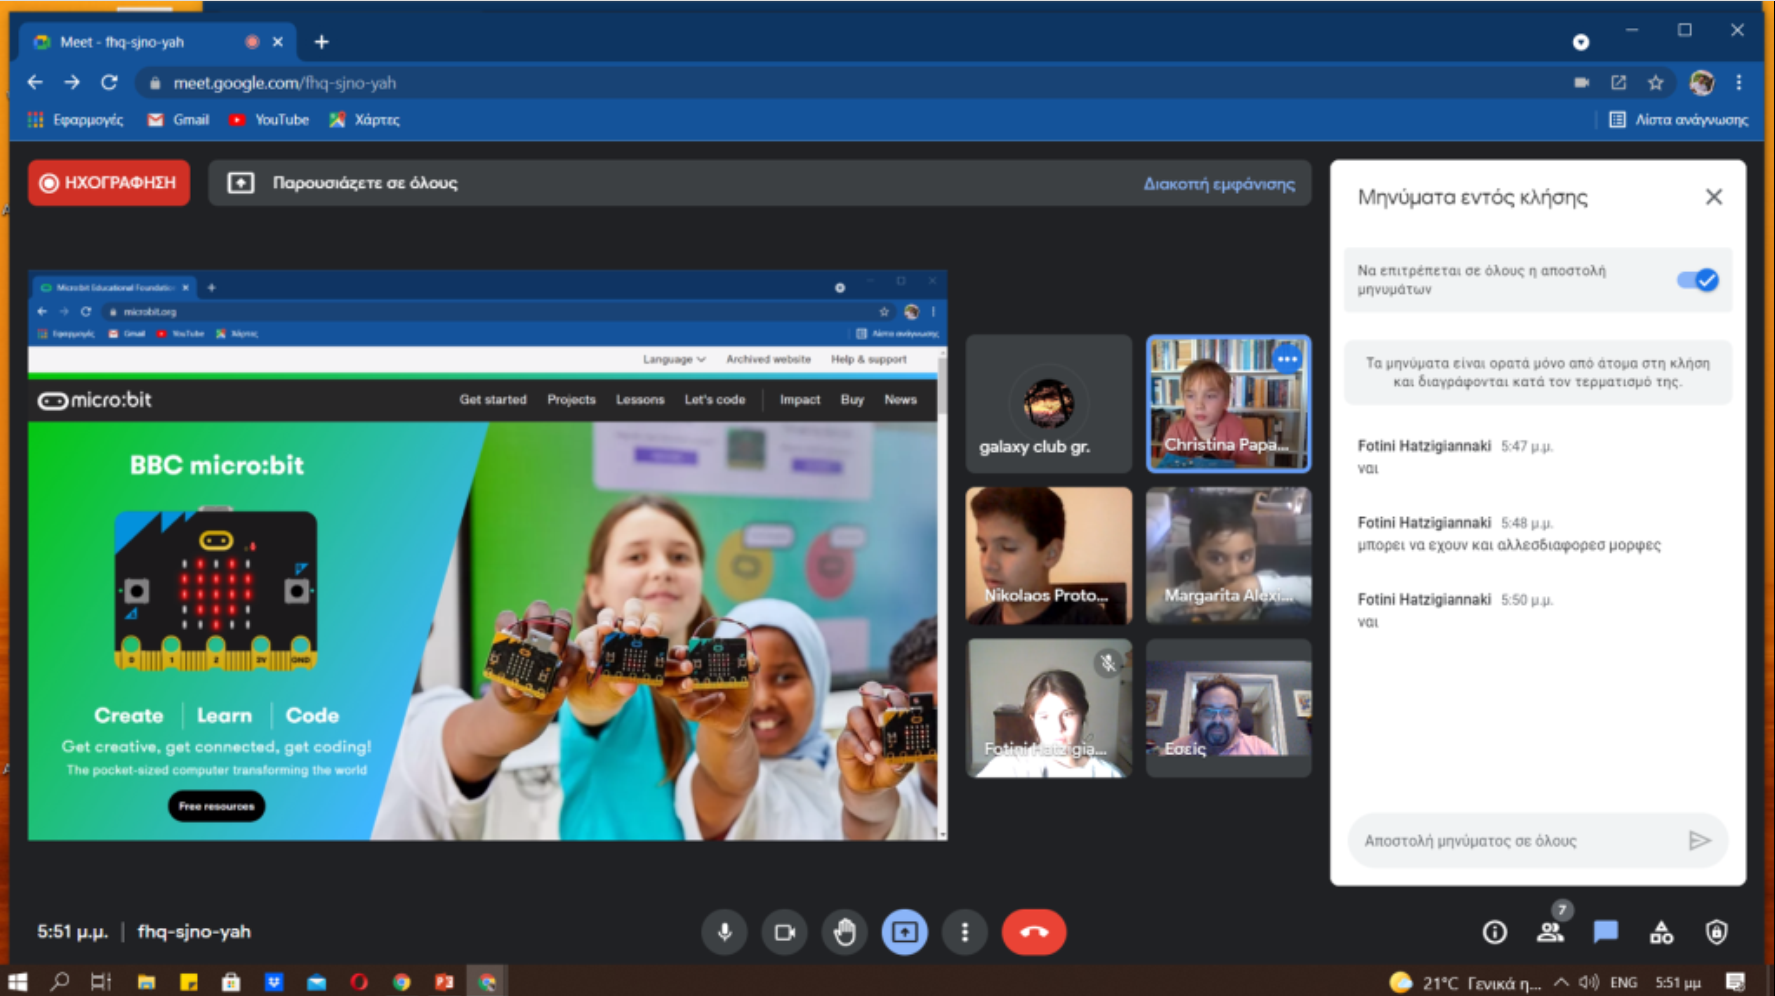
Task: Open YouTube bookmark
Action: [269, 120]
